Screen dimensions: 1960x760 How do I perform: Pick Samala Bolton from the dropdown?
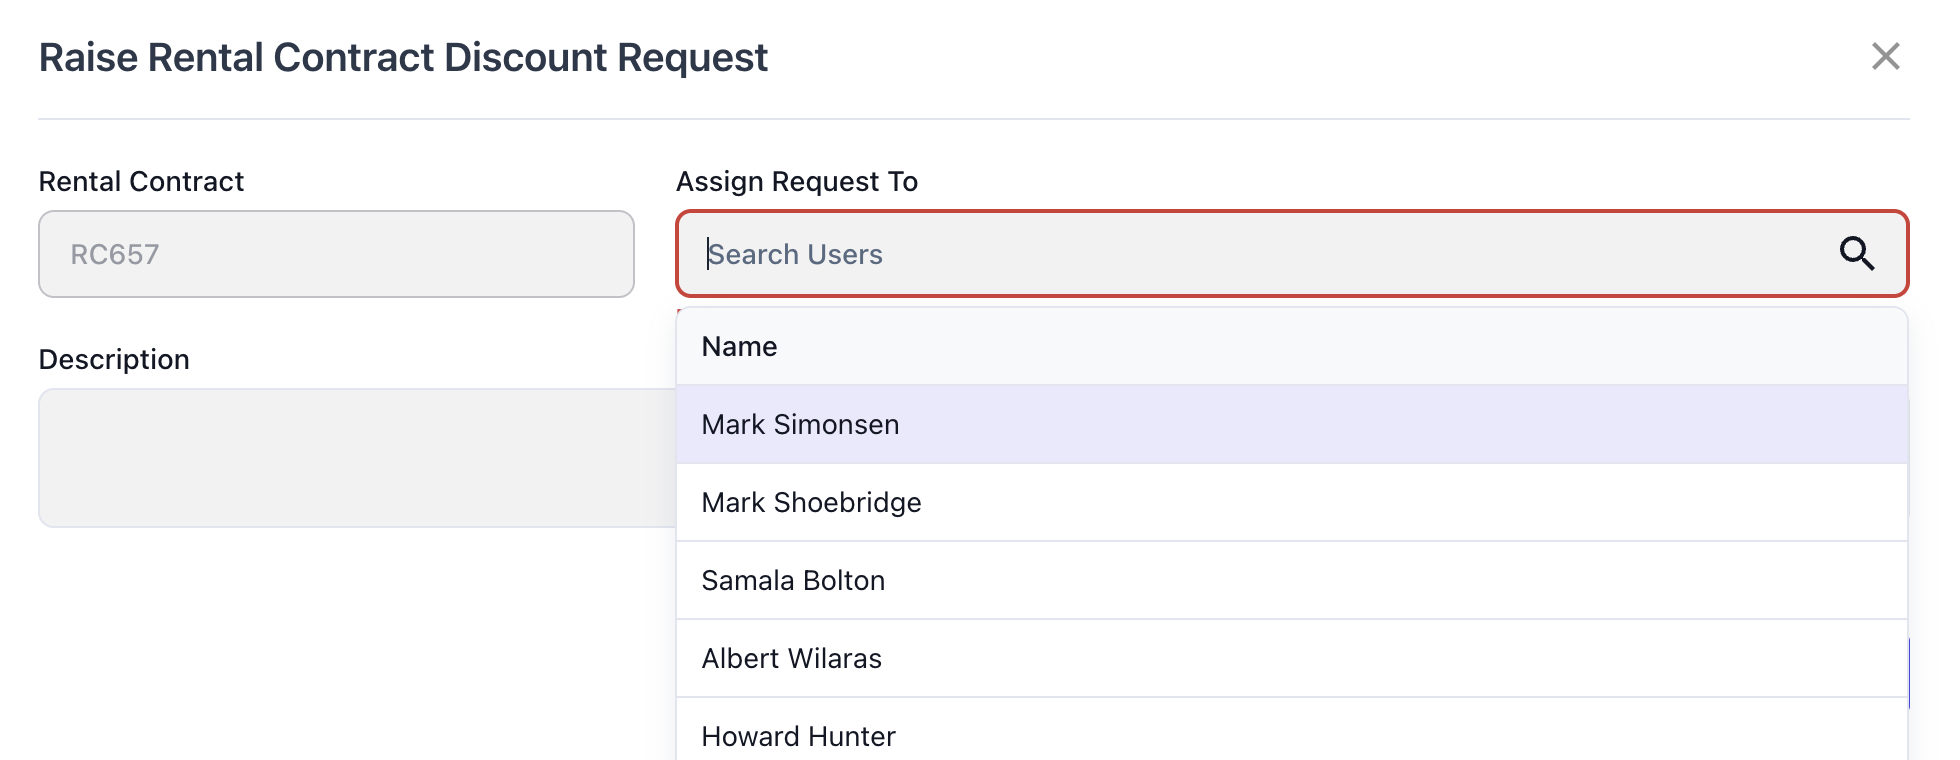coord(793,581)
